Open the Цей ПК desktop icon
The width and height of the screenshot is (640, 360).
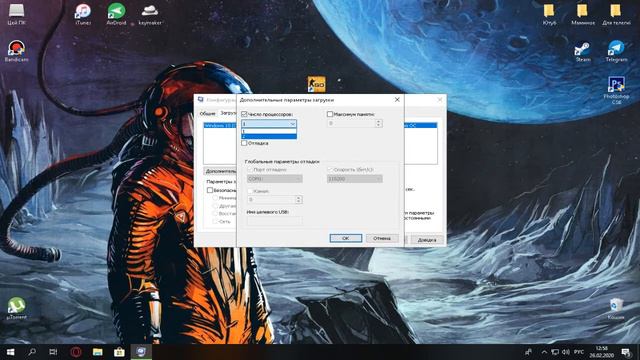click(16, 14)
